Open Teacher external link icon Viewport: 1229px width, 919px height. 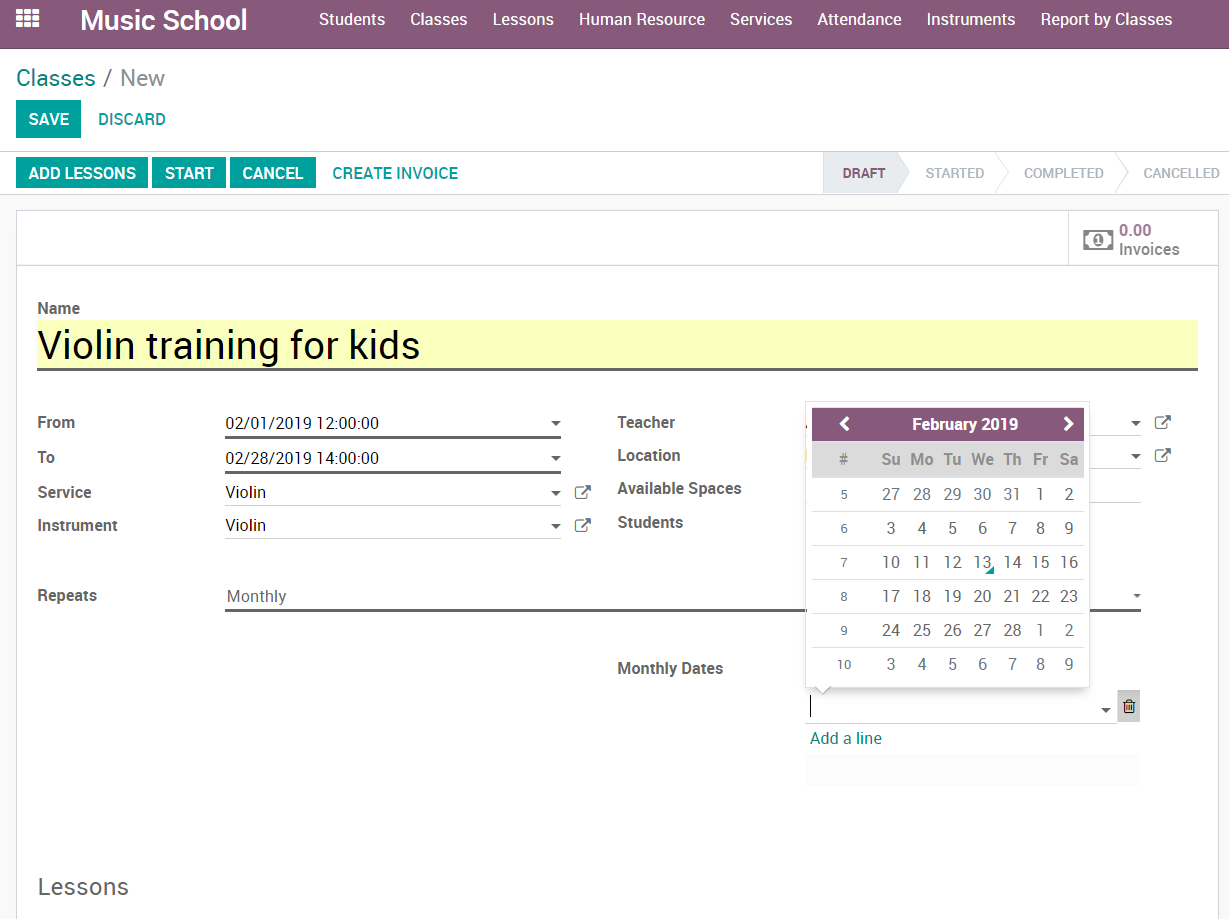[1162, 423]
